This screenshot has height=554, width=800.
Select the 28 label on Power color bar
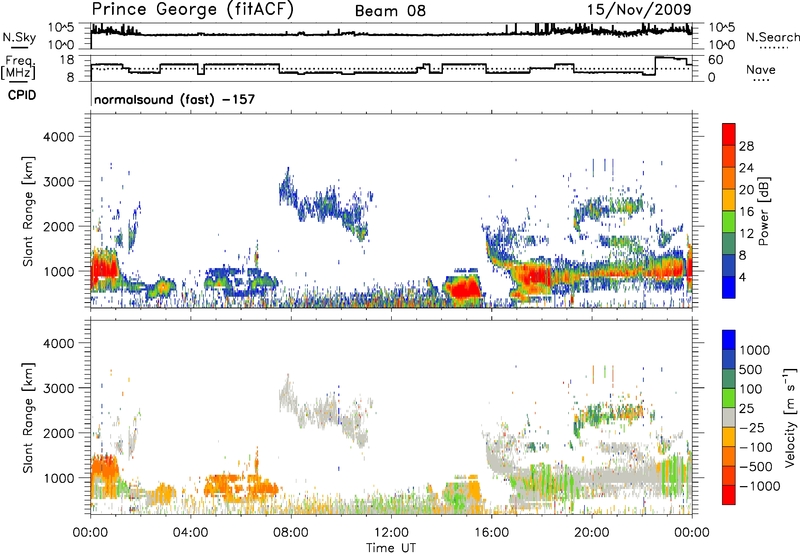pyautogui.click(x=746, y=146)
